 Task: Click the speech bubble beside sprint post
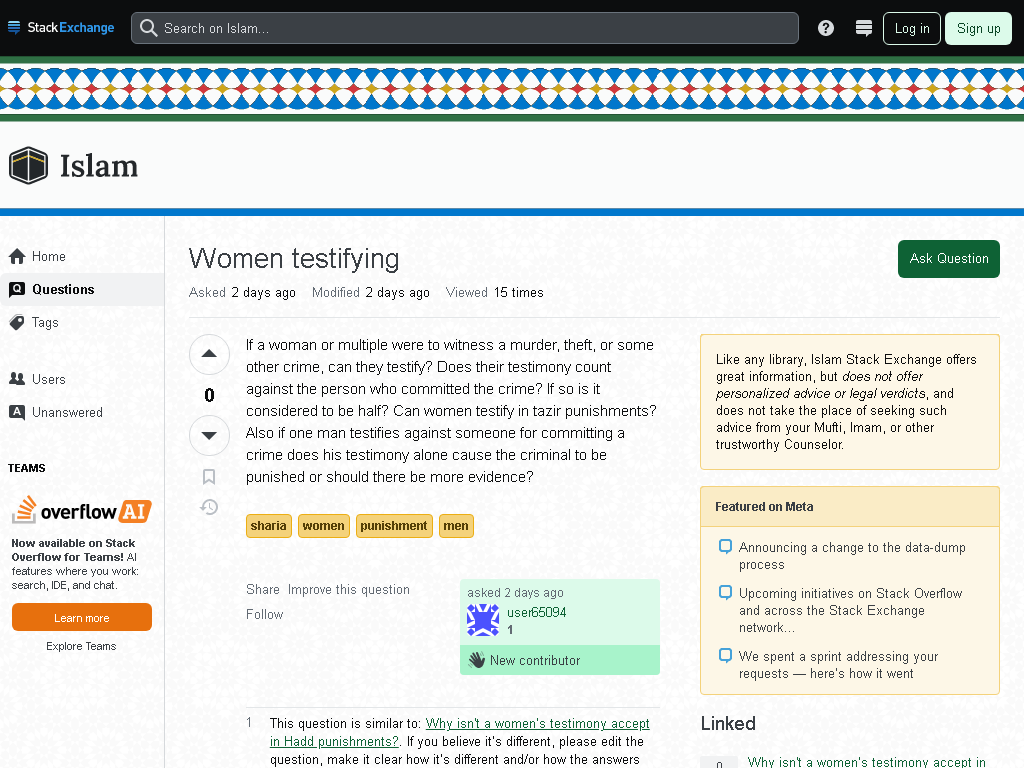click(x=725, y=655)
